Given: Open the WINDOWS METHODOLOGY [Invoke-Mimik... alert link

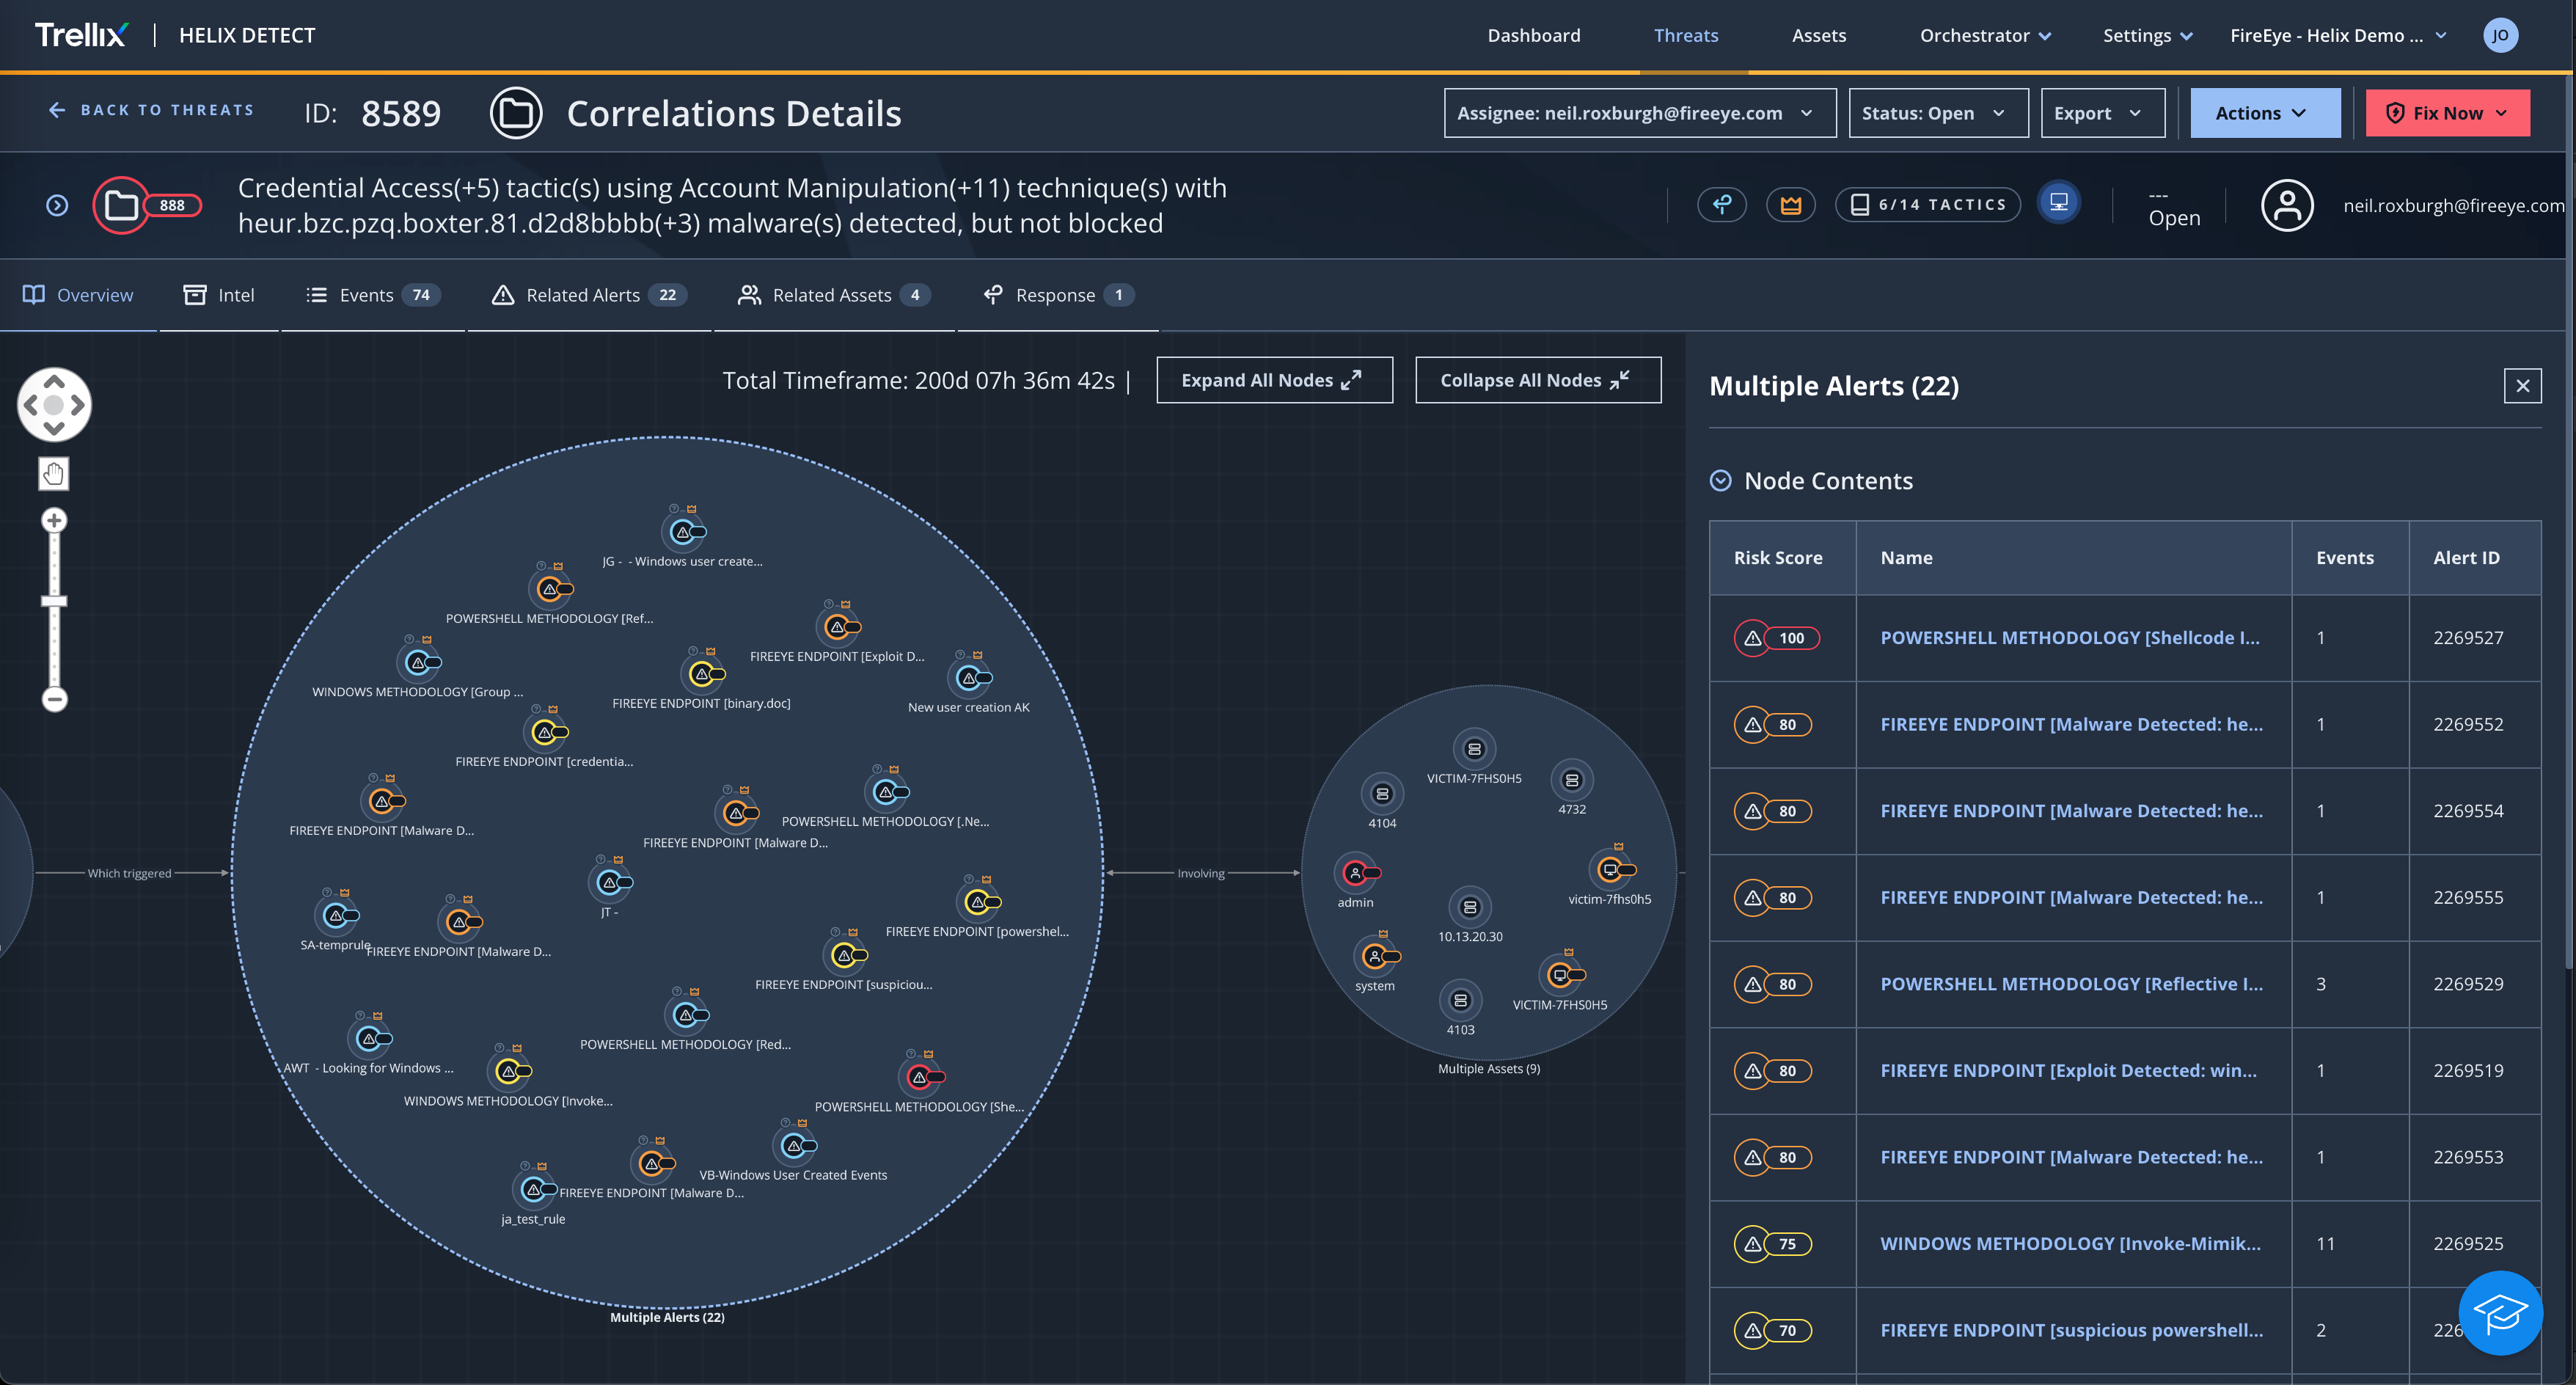Looking at the screenshot, I should [x=2070, y=1244].
